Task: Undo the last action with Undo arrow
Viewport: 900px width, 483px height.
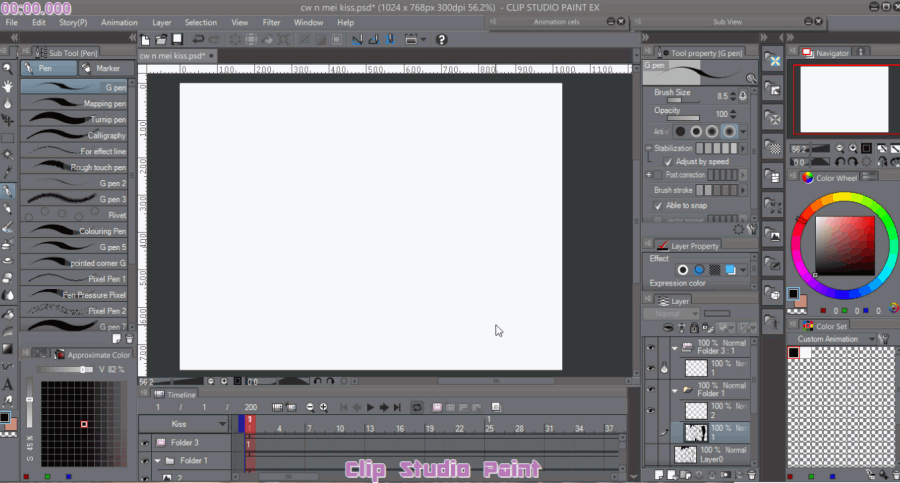Action: tap(198, 40)
